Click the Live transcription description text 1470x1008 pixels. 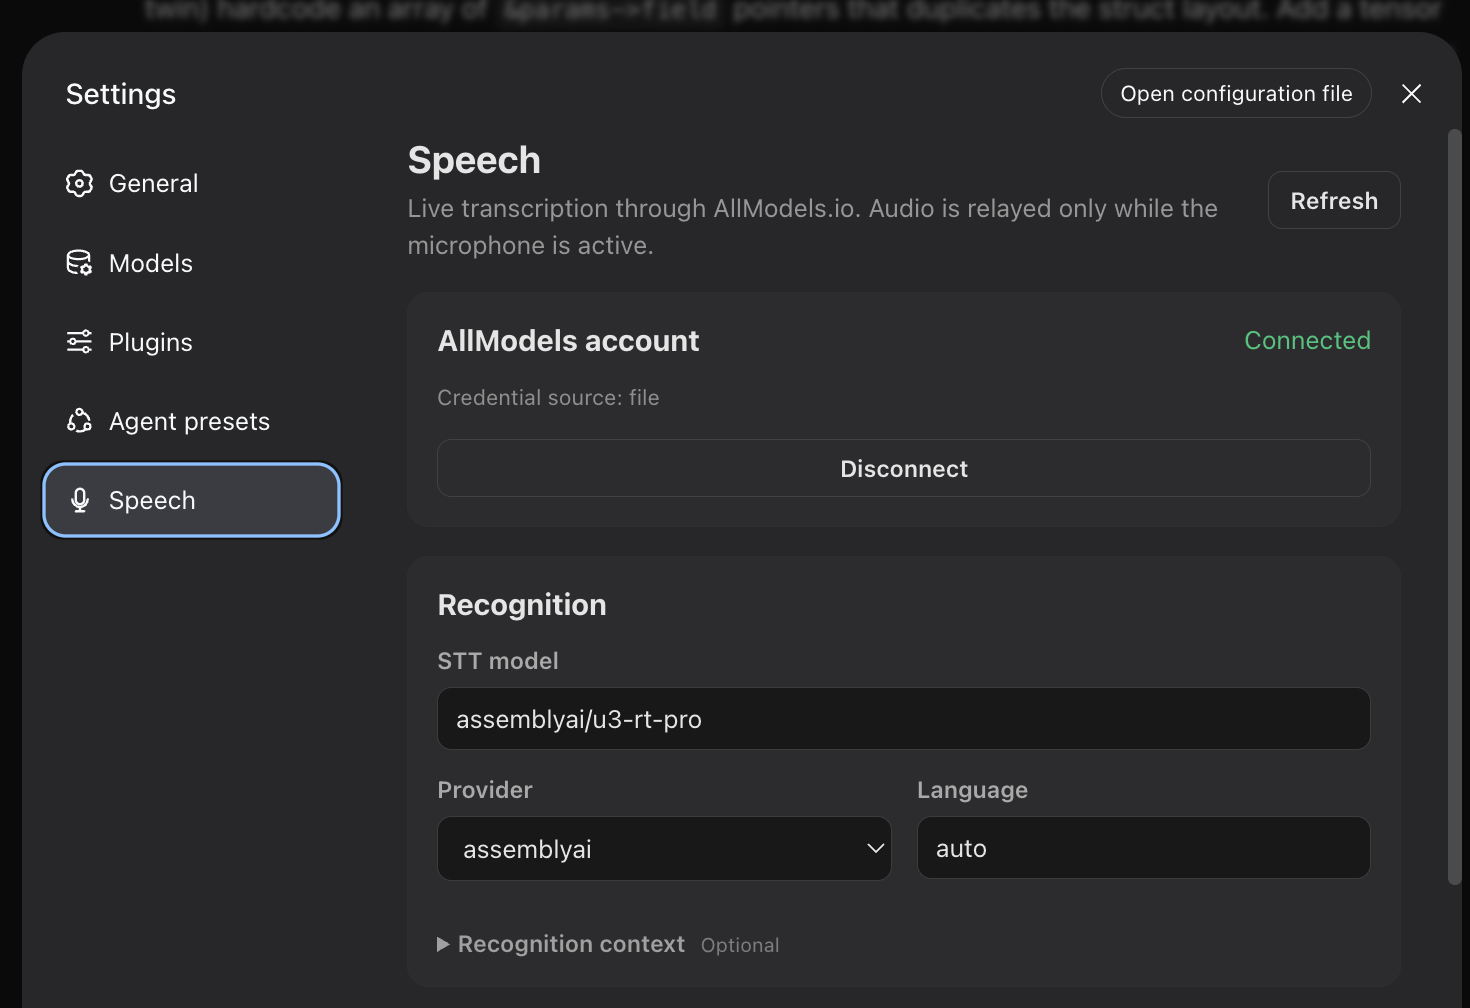click(812, 227)
